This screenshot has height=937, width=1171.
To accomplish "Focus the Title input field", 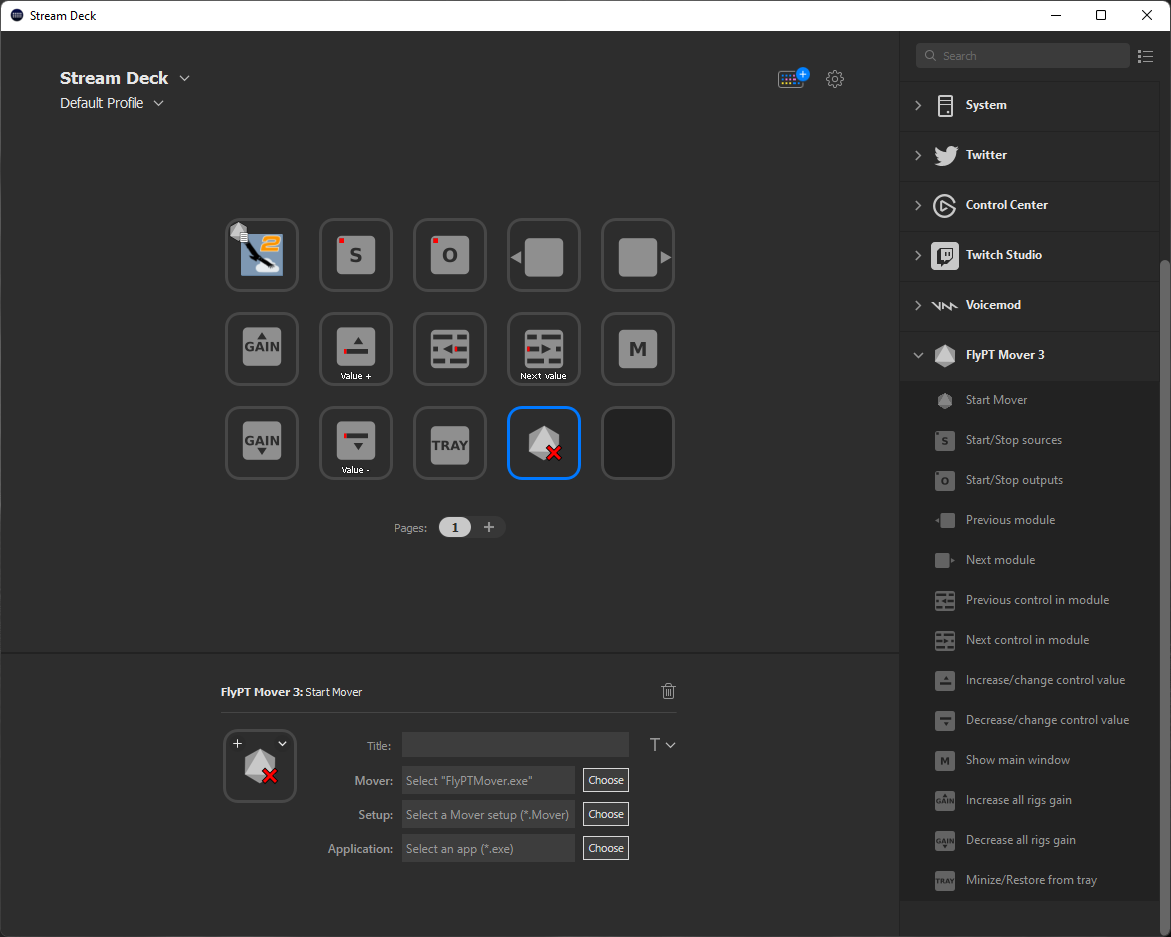I will [x=515, y=745].
